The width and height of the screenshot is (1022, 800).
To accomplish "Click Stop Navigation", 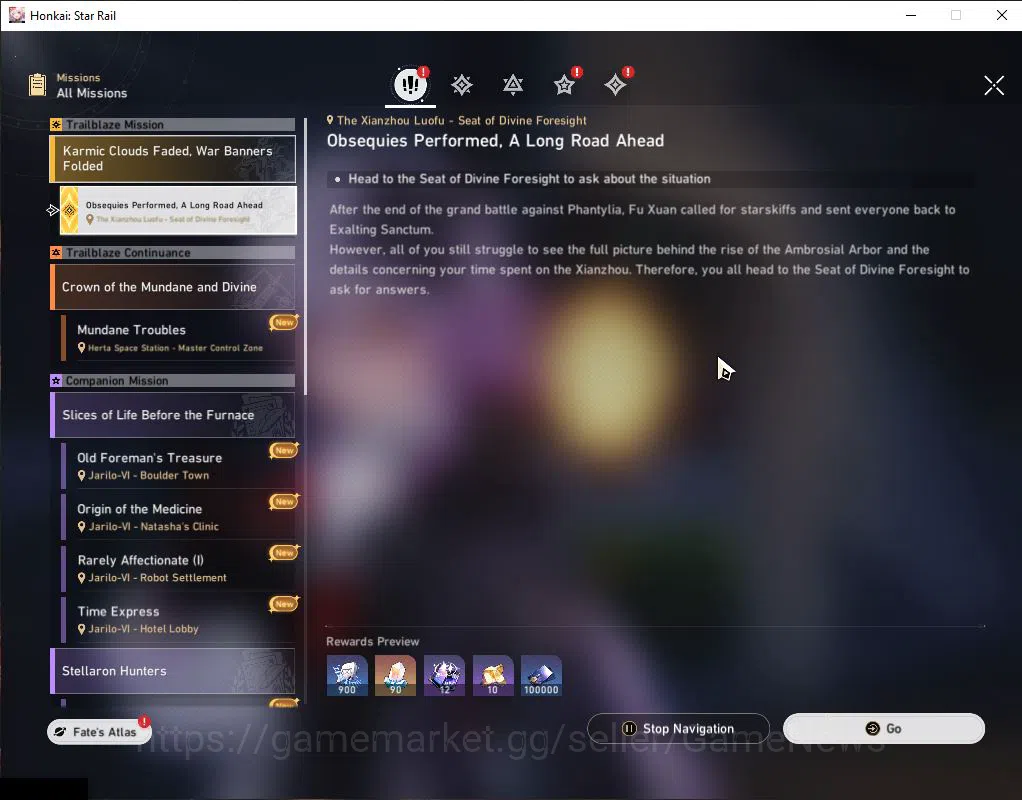I will pos(679,728).
